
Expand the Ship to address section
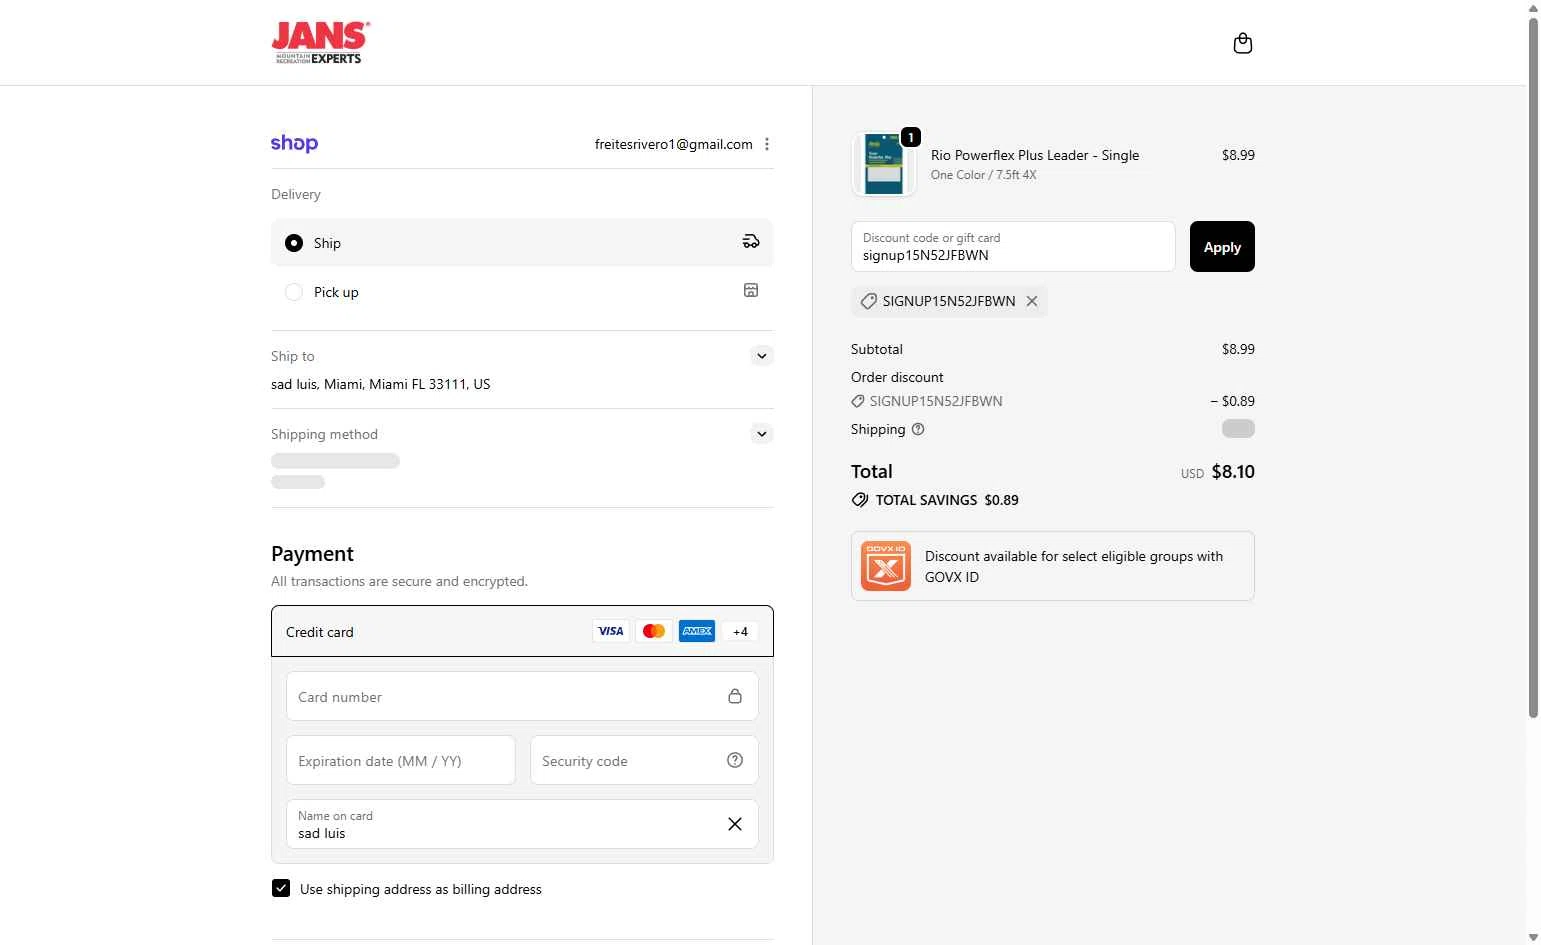(x=762, y=356)
